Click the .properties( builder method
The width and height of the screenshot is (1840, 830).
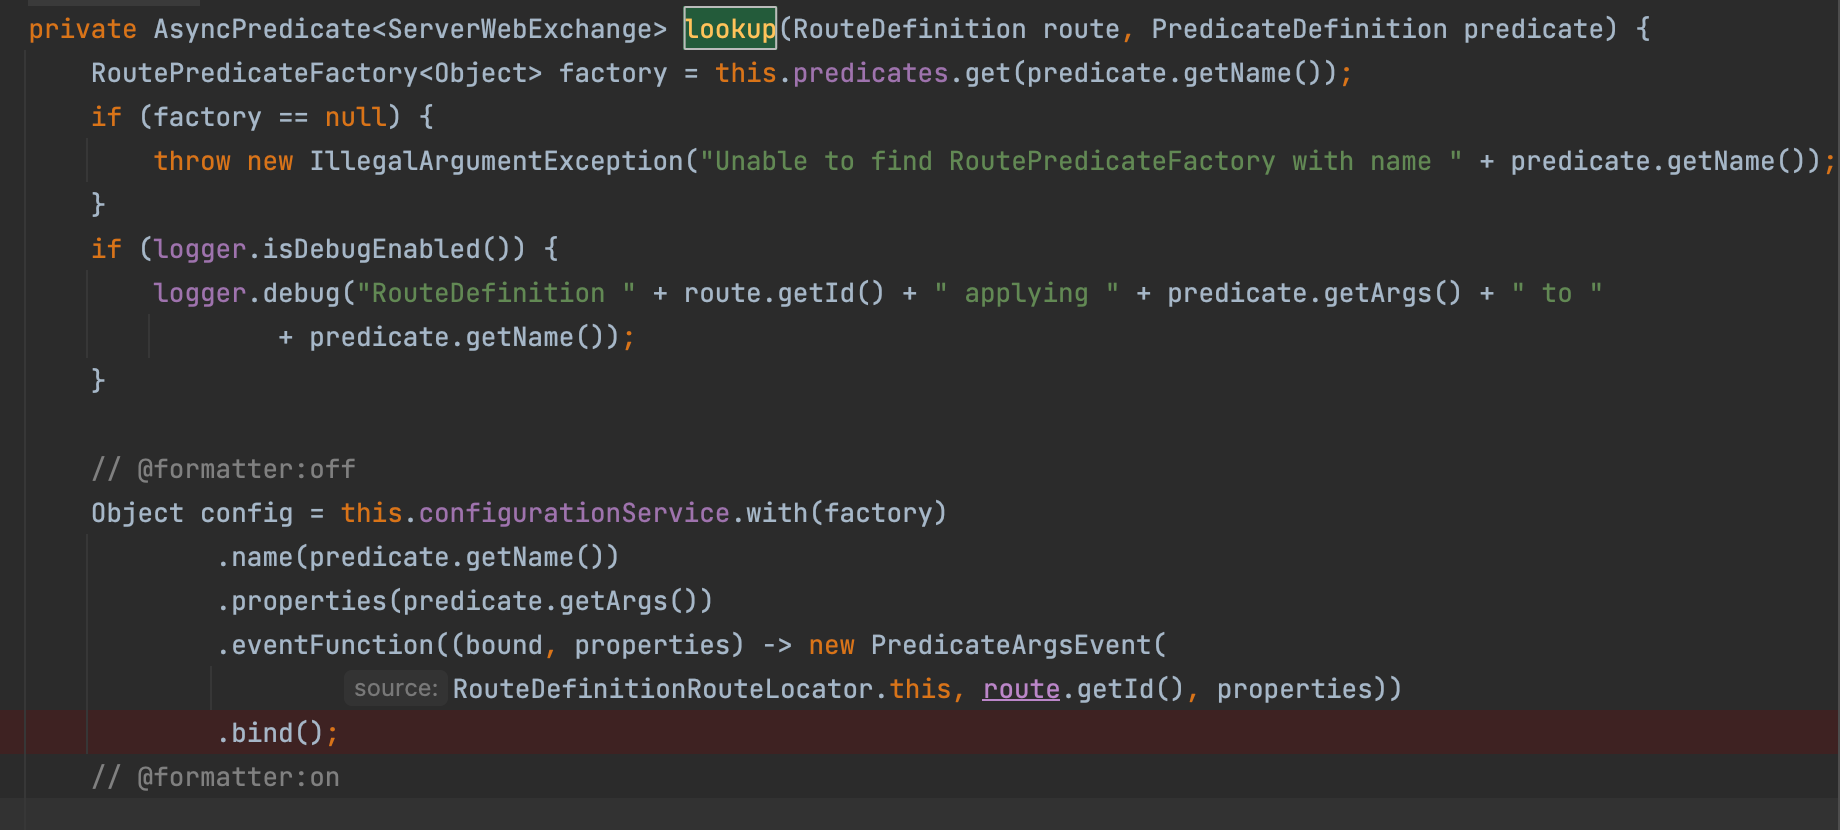pos(309,601)
